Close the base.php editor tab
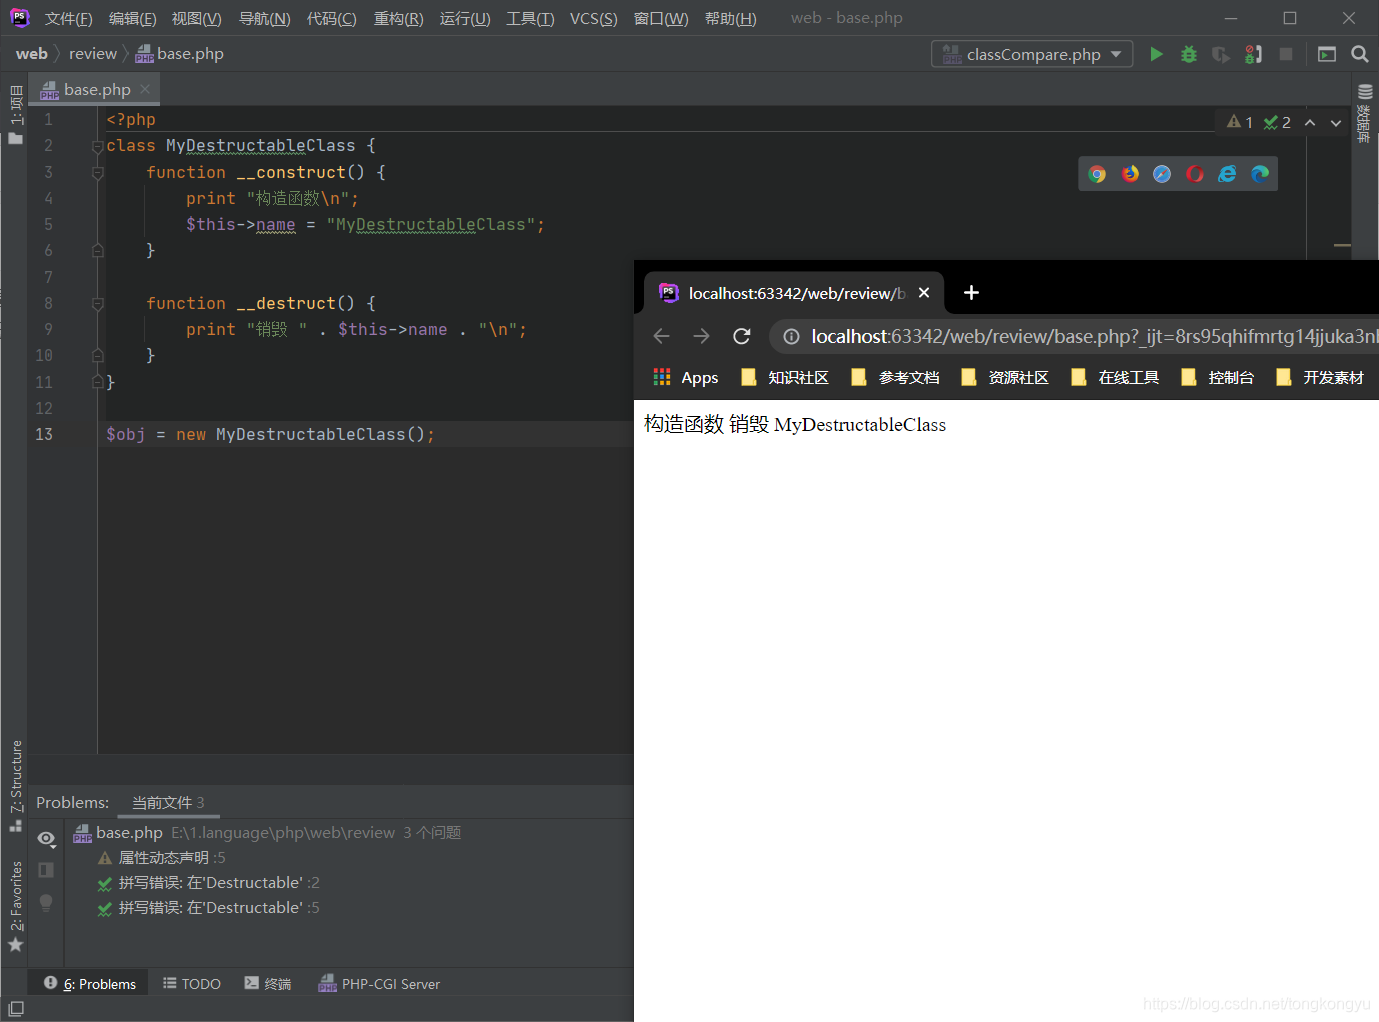This screenshot has height=1022, width=1379. 146,89
